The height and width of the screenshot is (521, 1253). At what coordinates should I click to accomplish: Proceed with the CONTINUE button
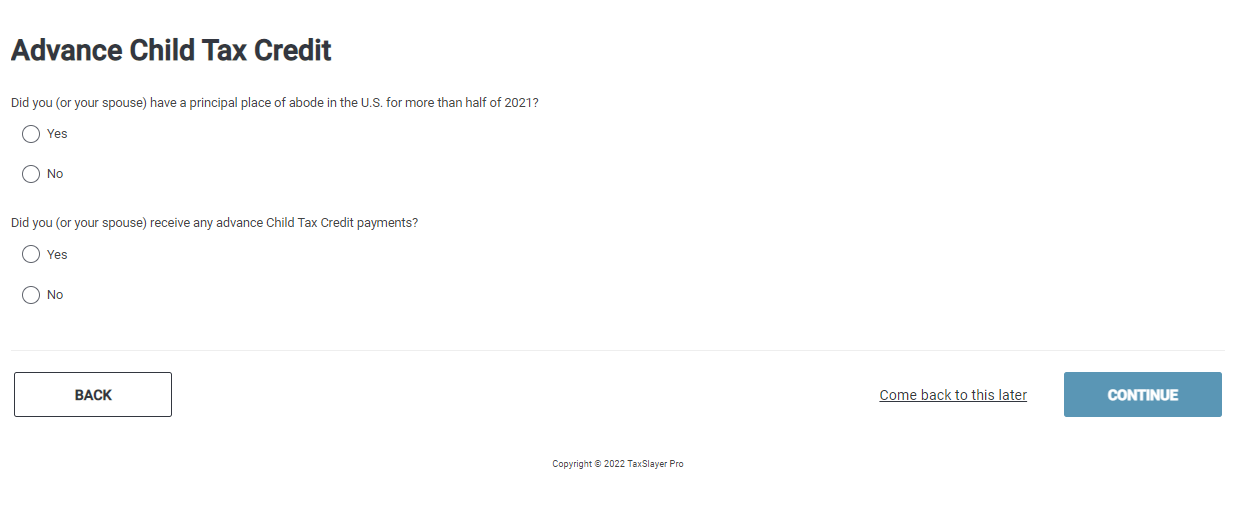(1143, 395)
